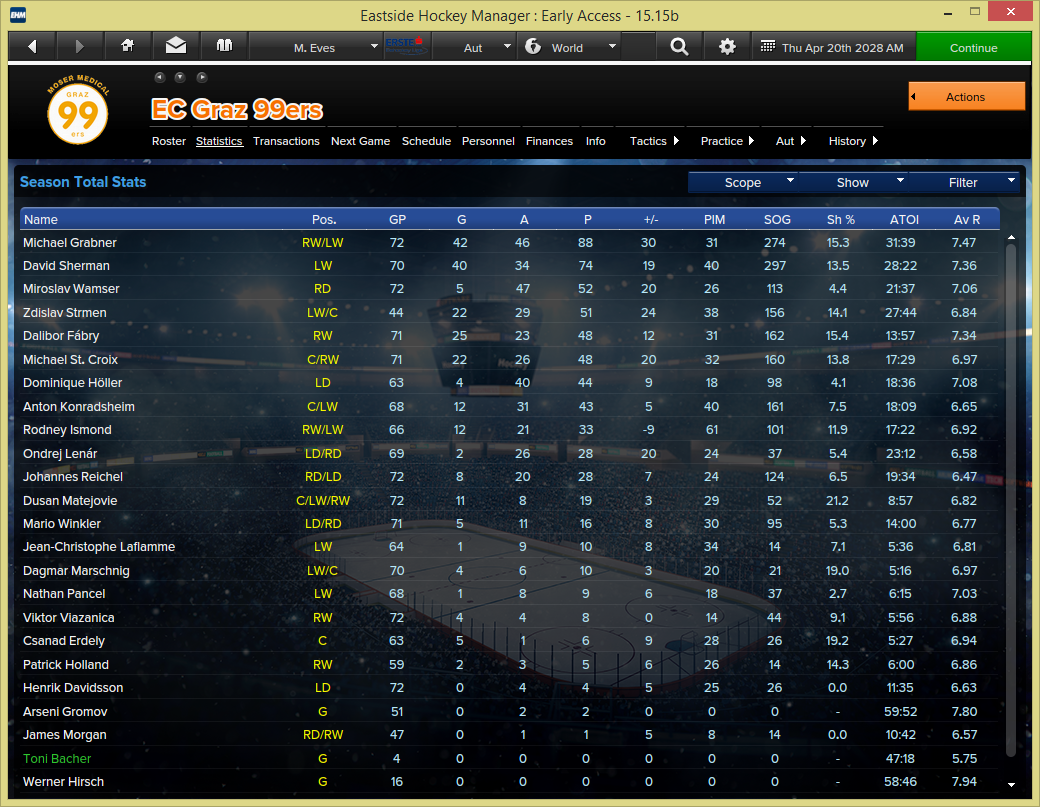The width and height of the screenshot is (1040, 807).
Task: Expand the Practice submenu
Action: pyautogui.click(x=727, y=141)
